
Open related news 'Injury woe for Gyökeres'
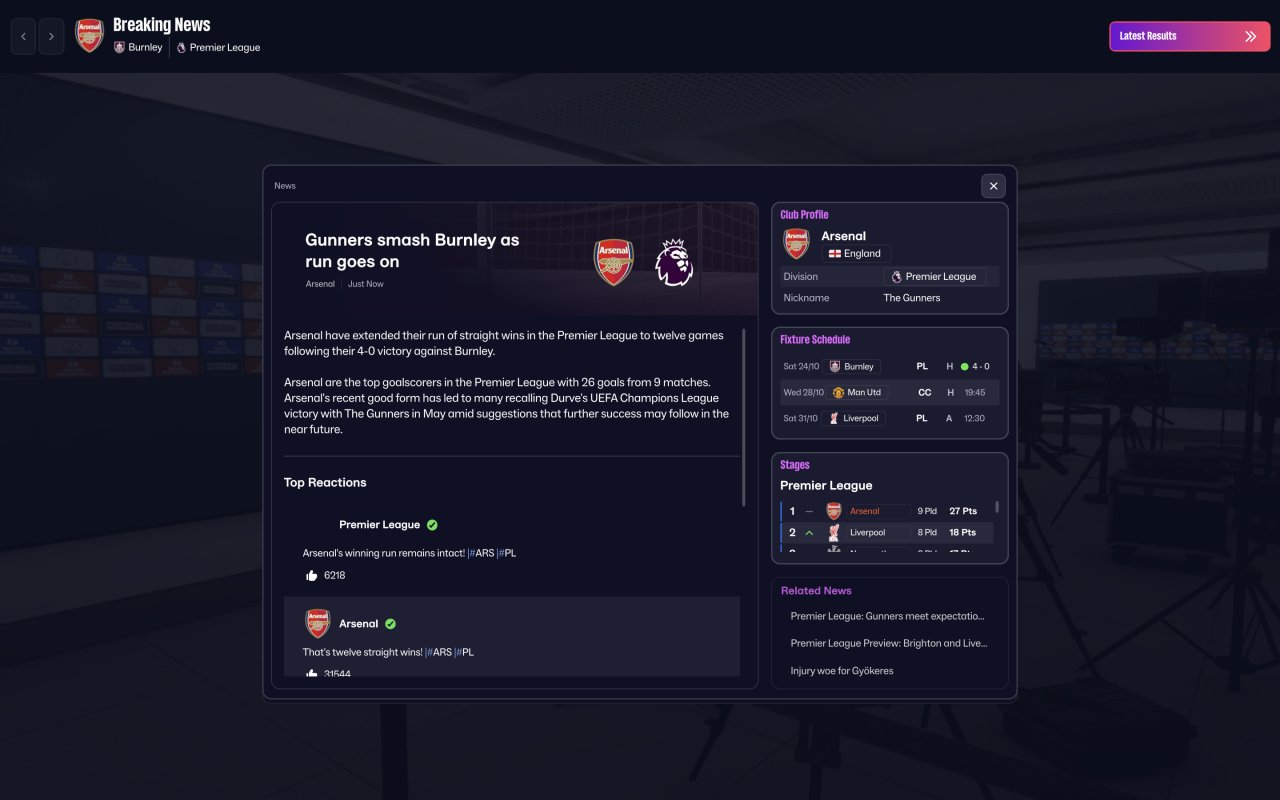[x=841, y=671]
